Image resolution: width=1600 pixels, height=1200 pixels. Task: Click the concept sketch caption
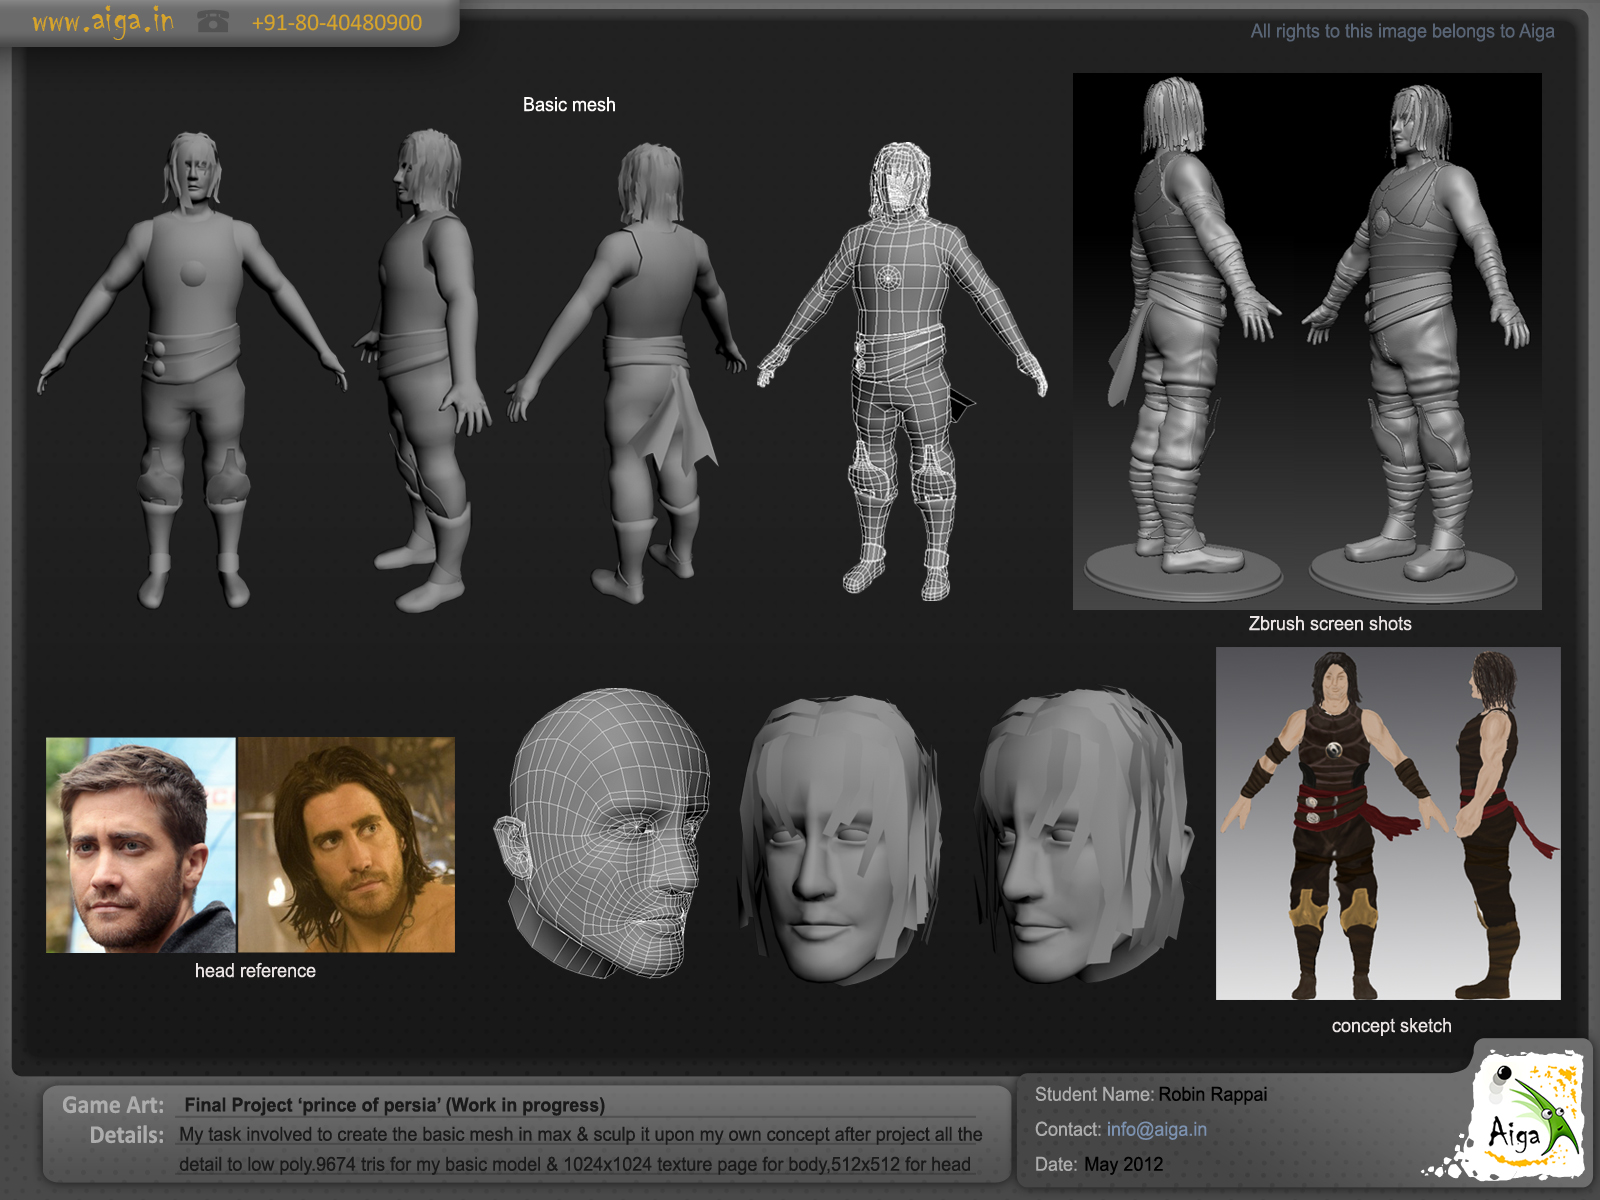[1391, 1025]
